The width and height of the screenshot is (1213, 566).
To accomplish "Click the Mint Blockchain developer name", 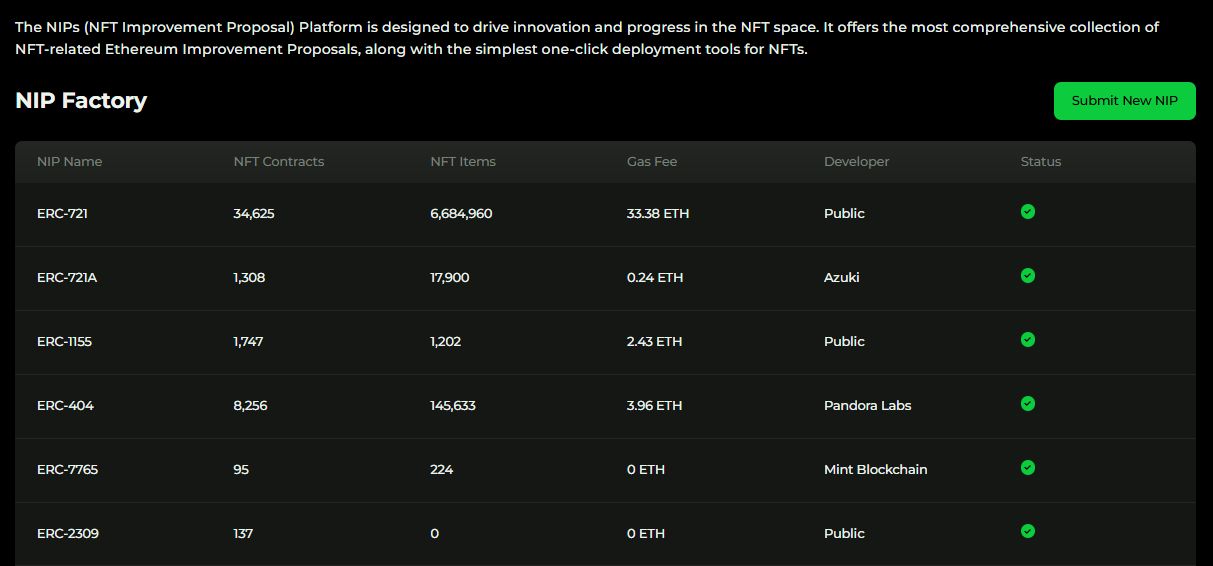I will pyautogui.click(x=876, y=470).
